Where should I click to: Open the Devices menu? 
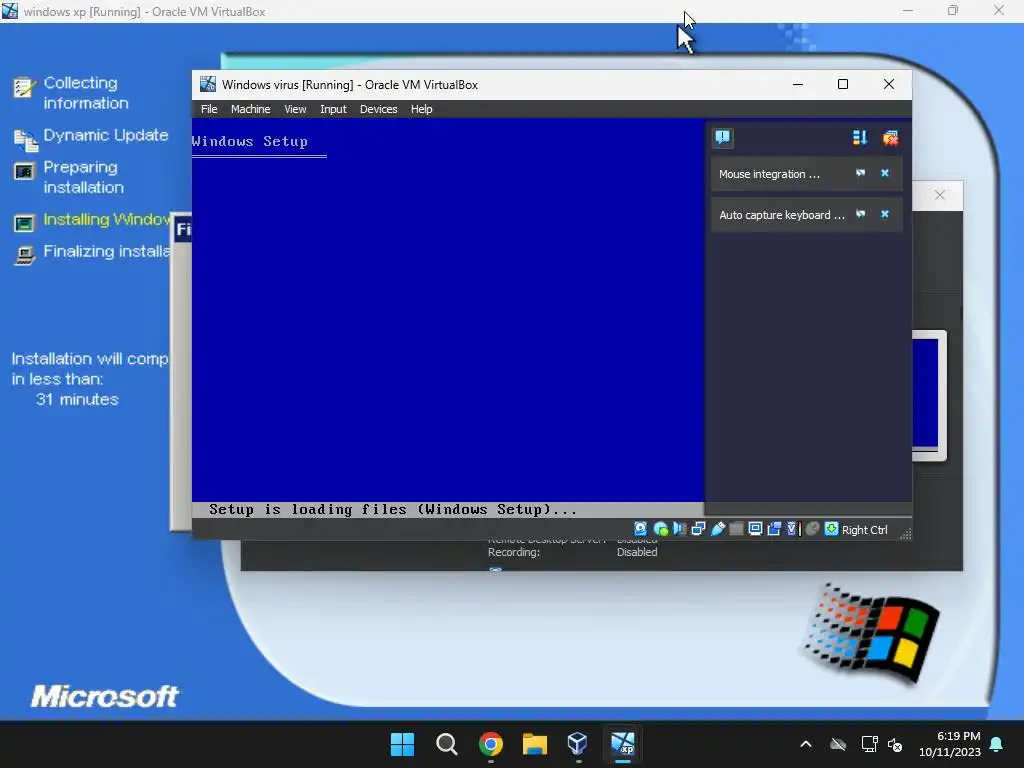[378, 109]
